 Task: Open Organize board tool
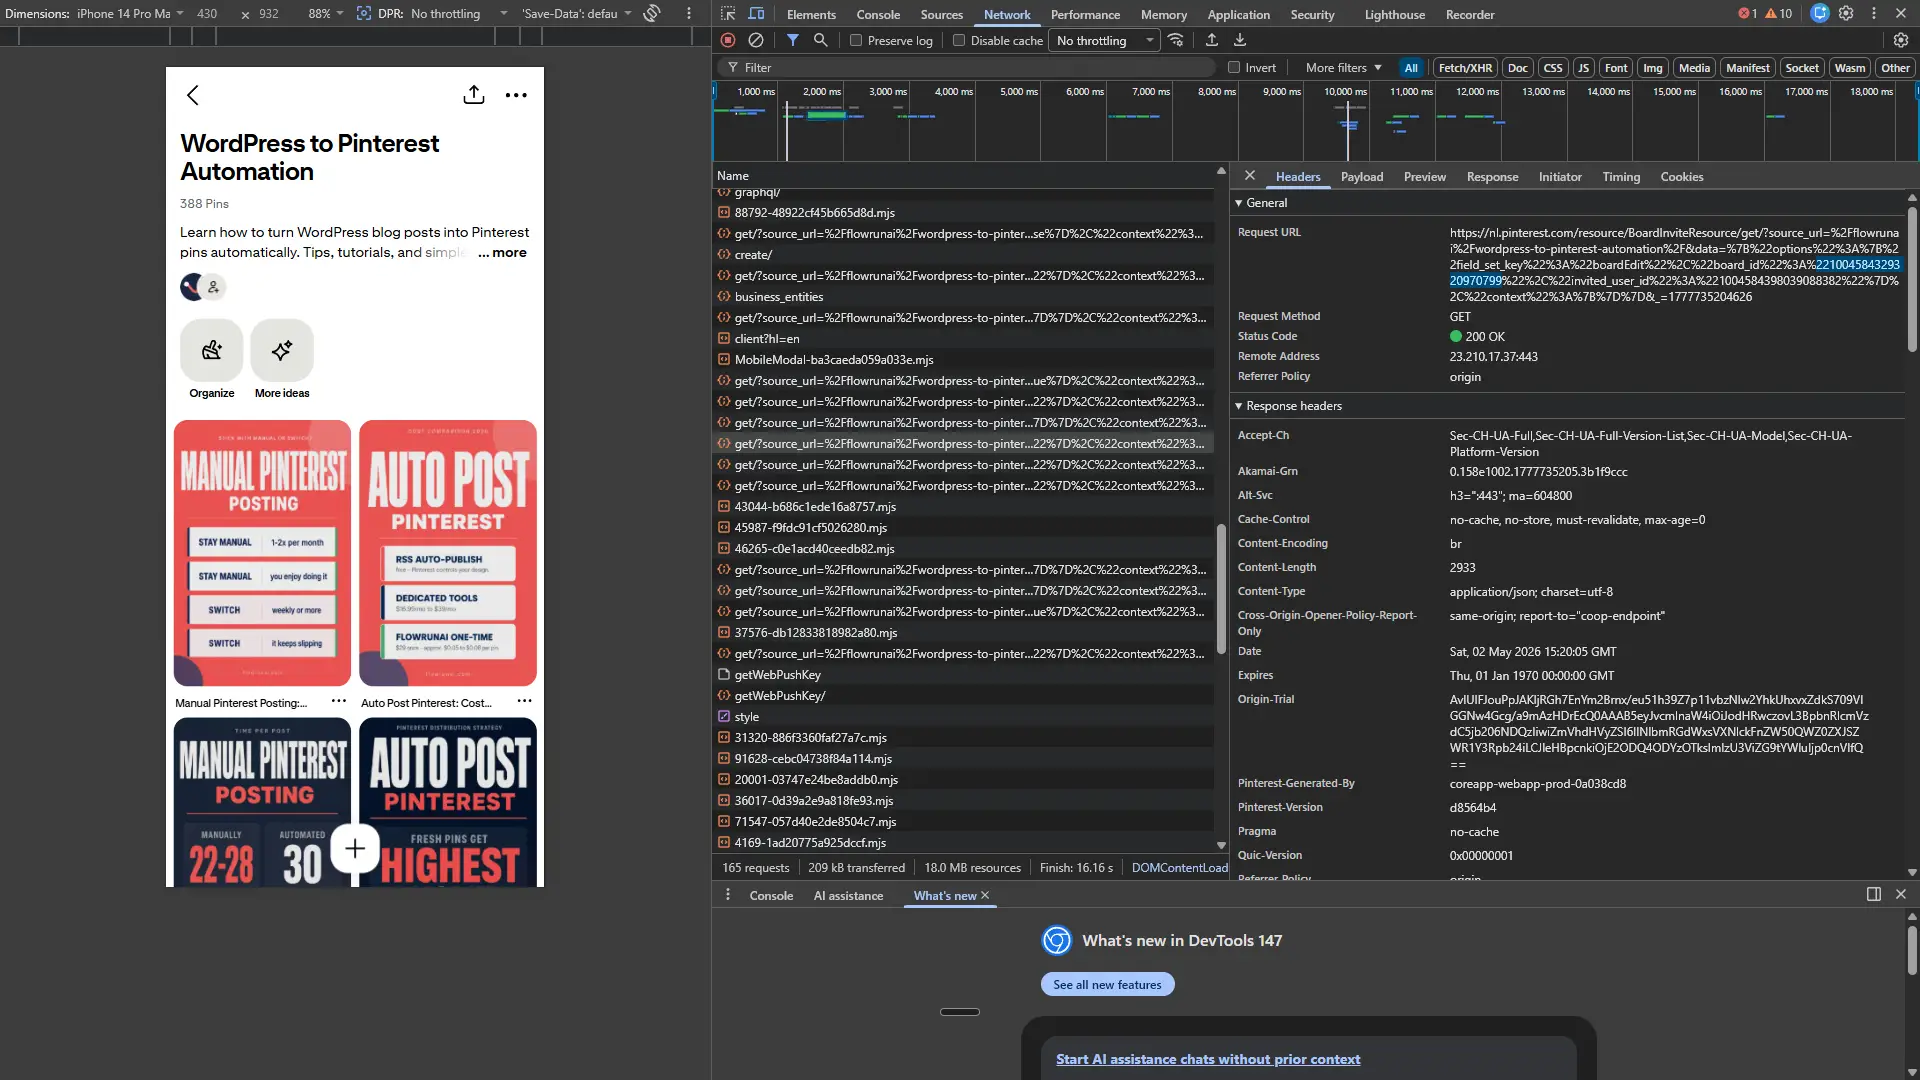click(212, 350)
